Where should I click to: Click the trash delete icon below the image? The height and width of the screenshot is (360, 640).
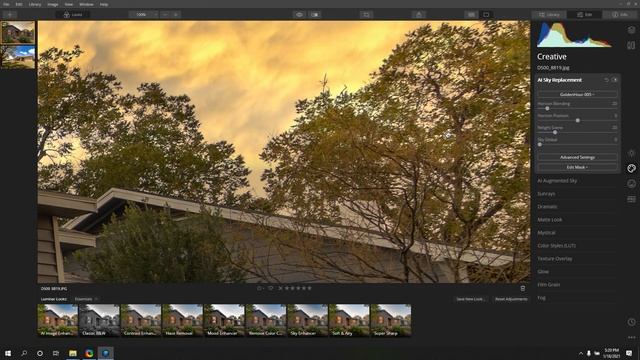(x=523, y=289)
